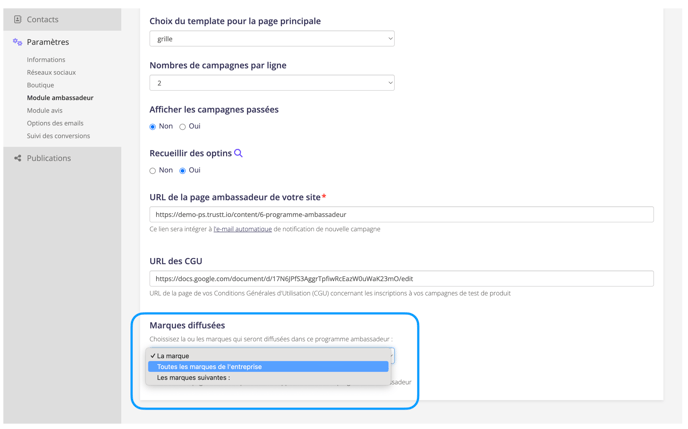Open the campagnes par ligne dropdown

point(271,83)
